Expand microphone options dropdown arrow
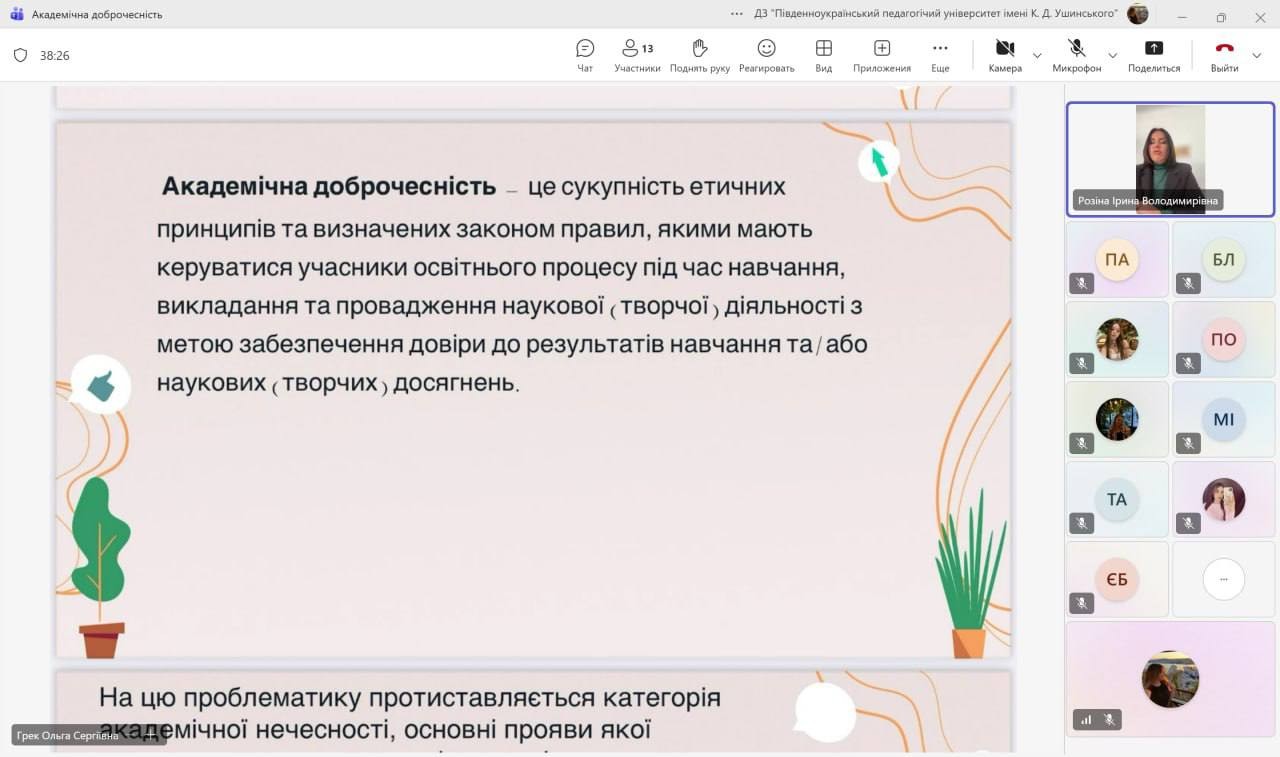 (1112, 55)
